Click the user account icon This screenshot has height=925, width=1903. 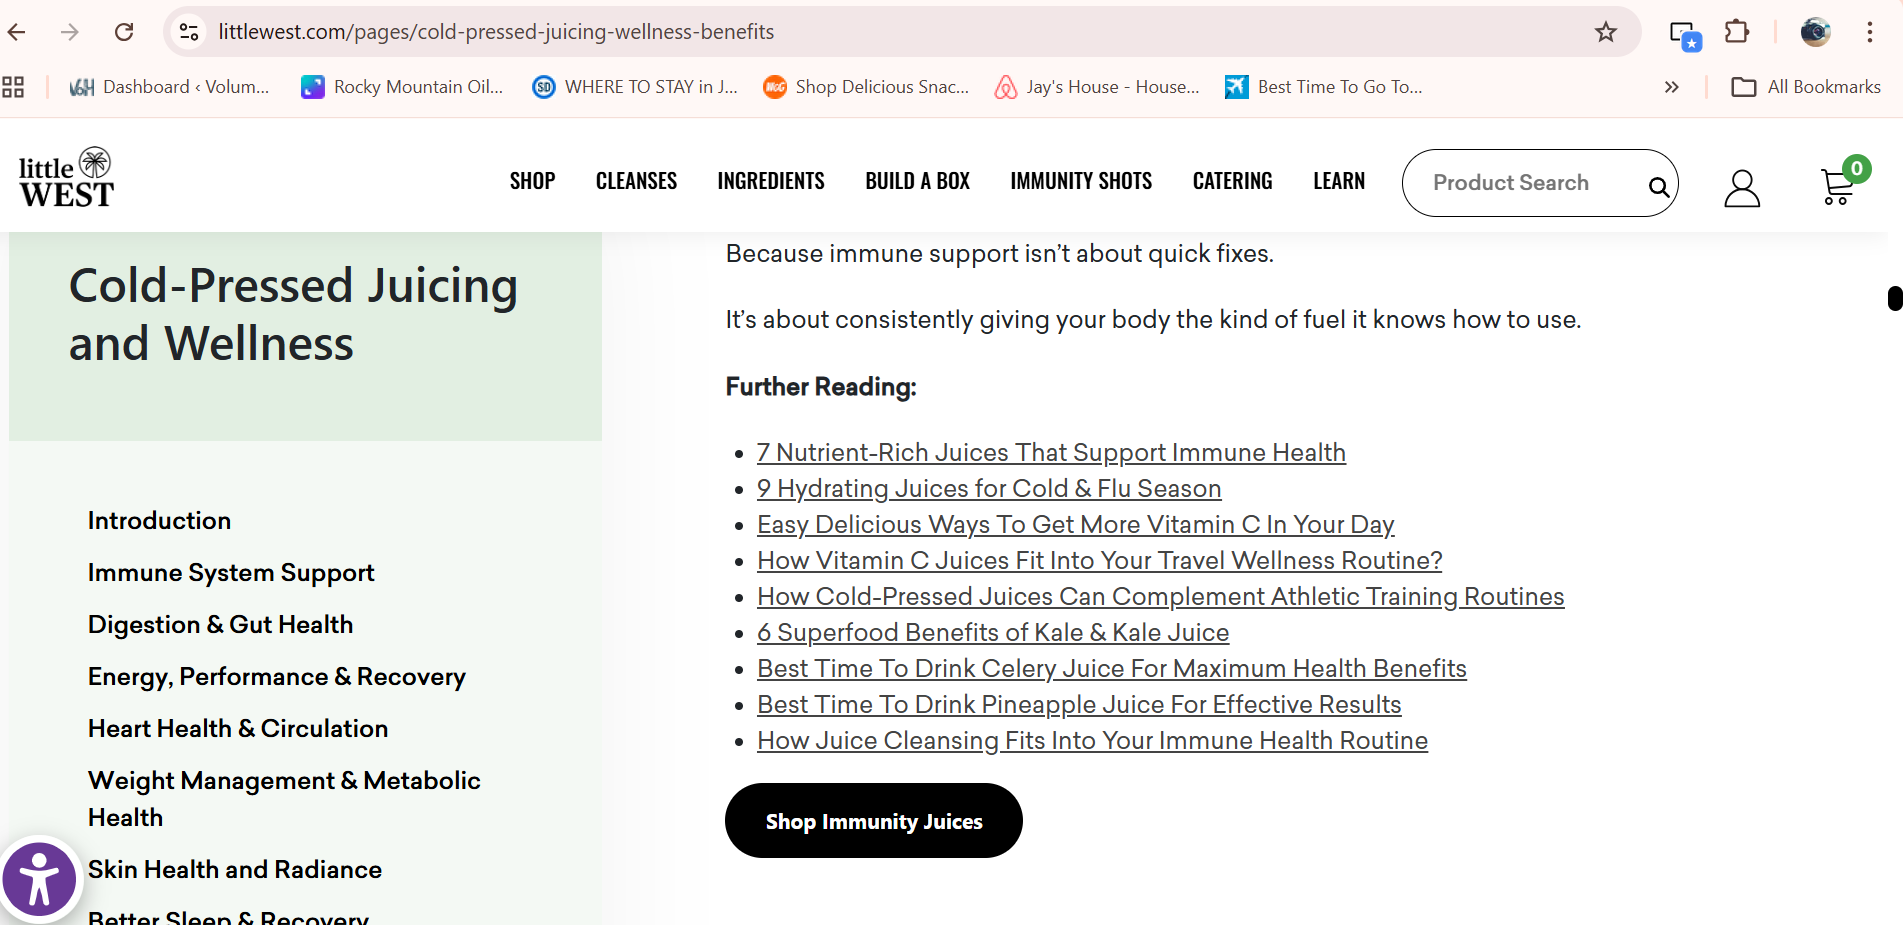[x=1741, y=187]
